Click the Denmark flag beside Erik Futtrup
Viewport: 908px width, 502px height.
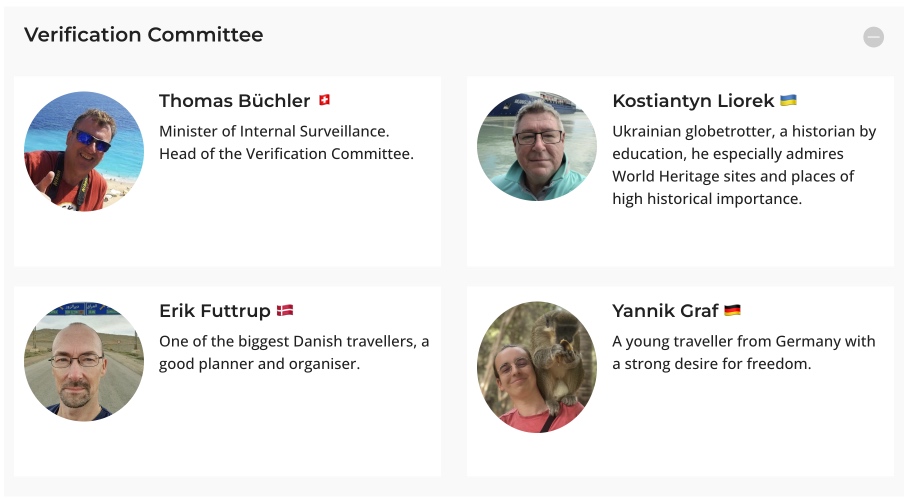click(x=285, y=311)
